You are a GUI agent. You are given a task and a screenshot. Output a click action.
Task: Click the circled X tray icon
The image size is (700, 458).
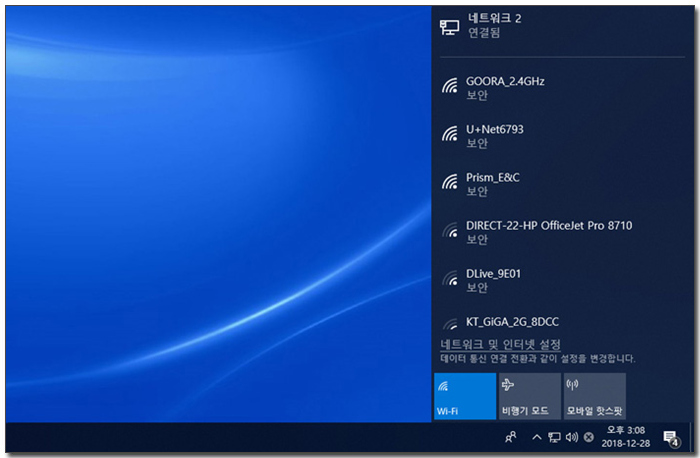click(x=589, y=437)
